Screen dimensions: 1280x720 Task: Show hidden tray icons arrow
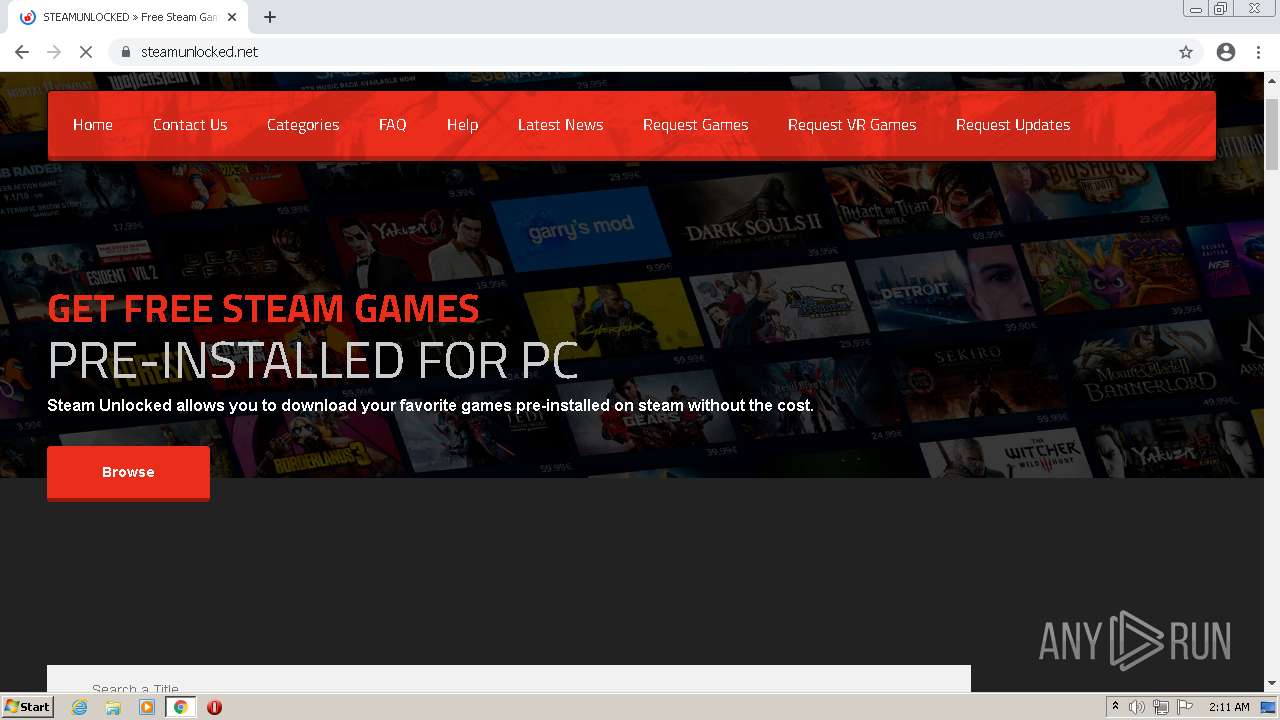click(x=1115, y=707)
